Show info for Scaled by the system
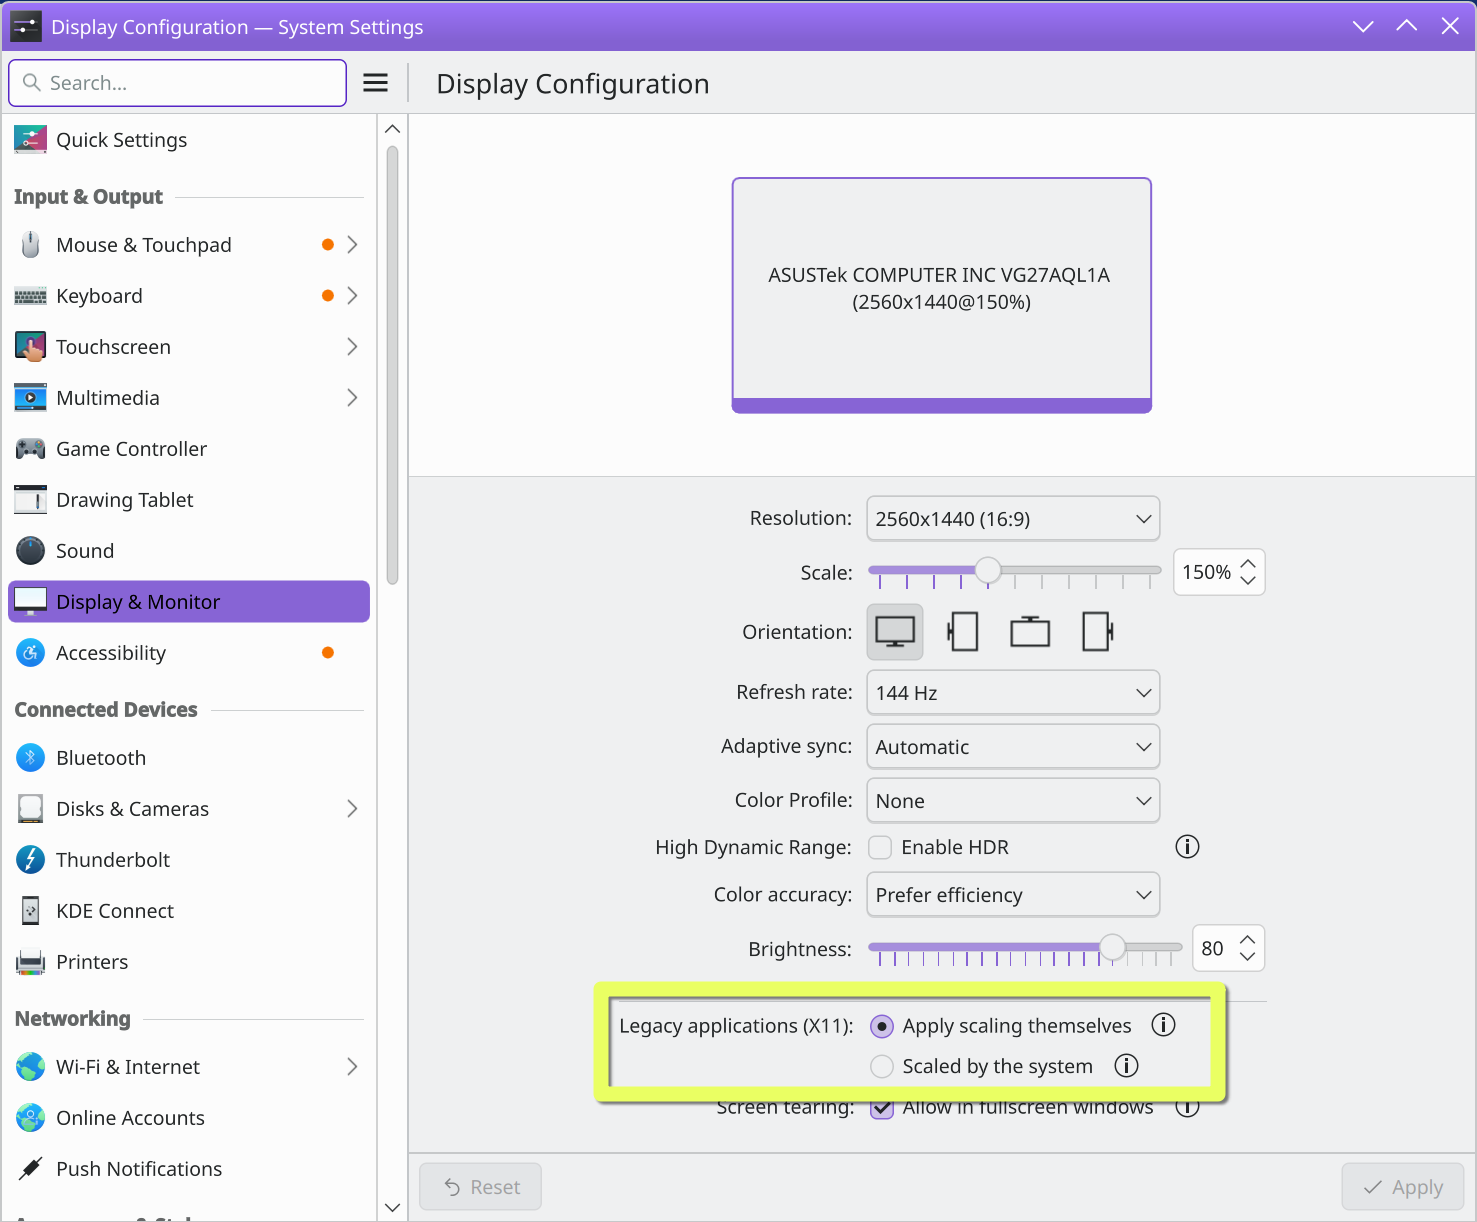This screenshot has width=1477, height=1222. click(1126, 1066)
